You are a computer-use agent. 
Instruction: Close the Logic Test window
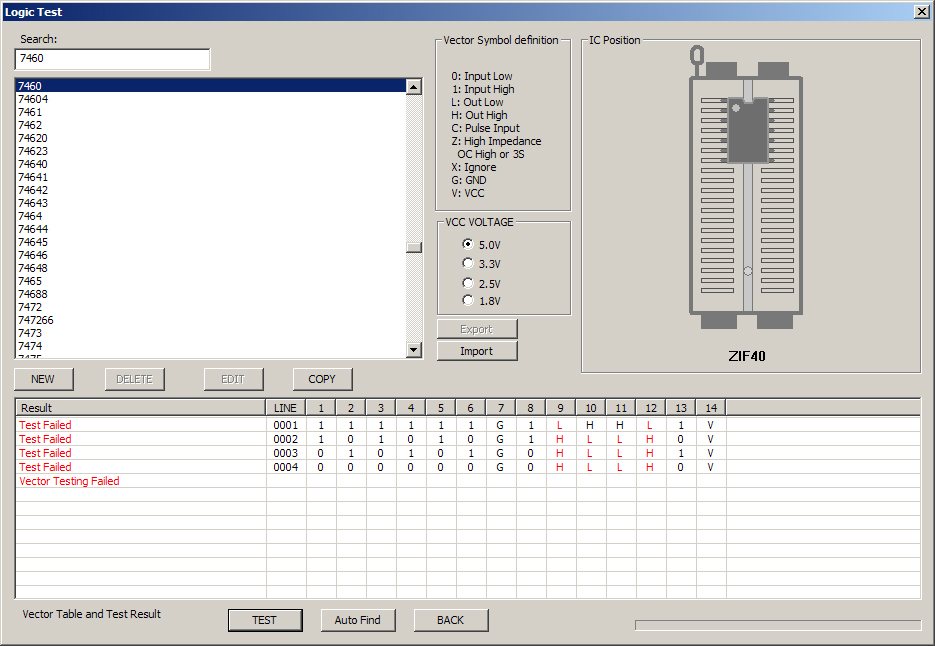point(920,11)
